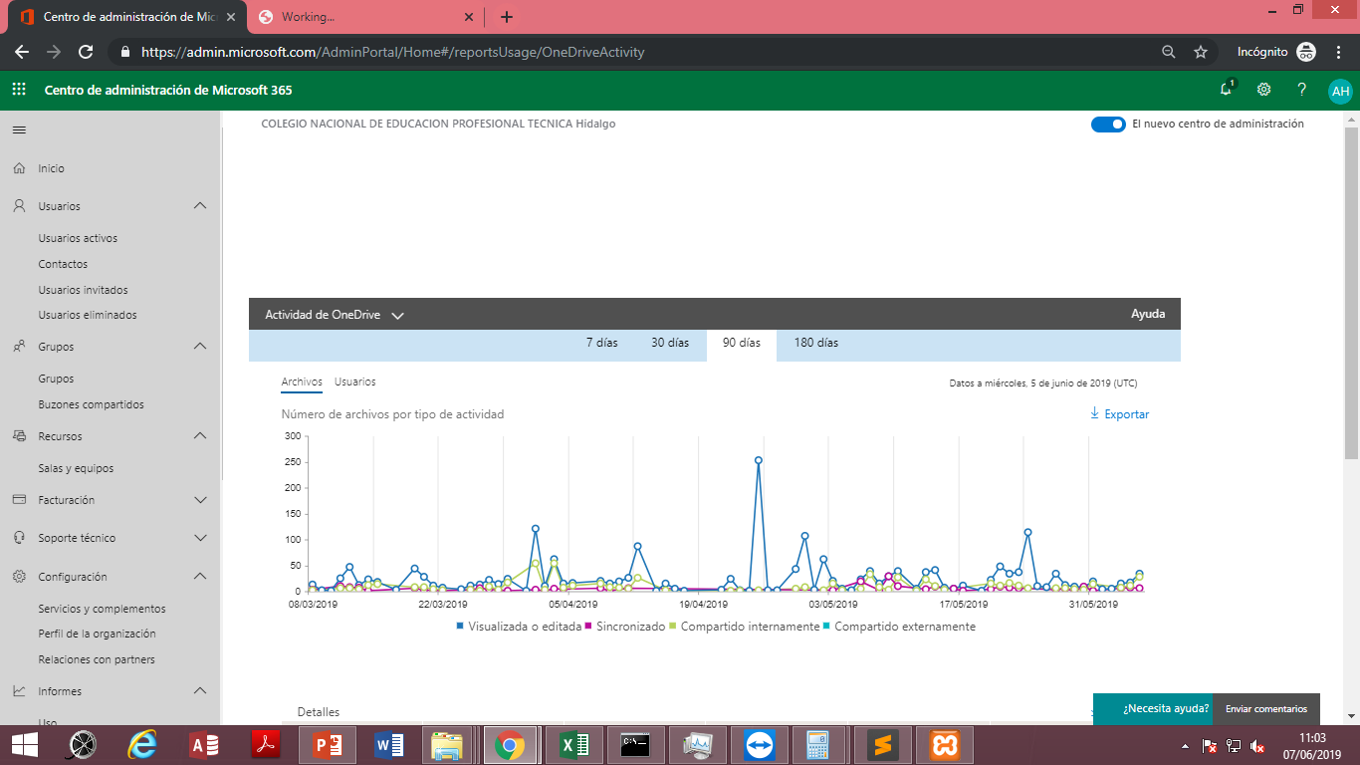
Task: Go back in the browser
Action: [x=22, y=52]
